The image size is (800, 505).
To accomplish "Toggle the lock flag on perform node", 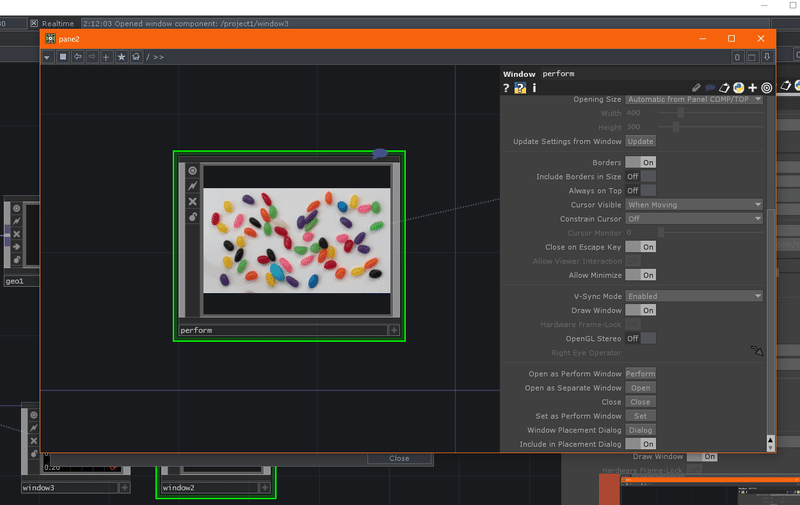I will (x=192, y=217).
